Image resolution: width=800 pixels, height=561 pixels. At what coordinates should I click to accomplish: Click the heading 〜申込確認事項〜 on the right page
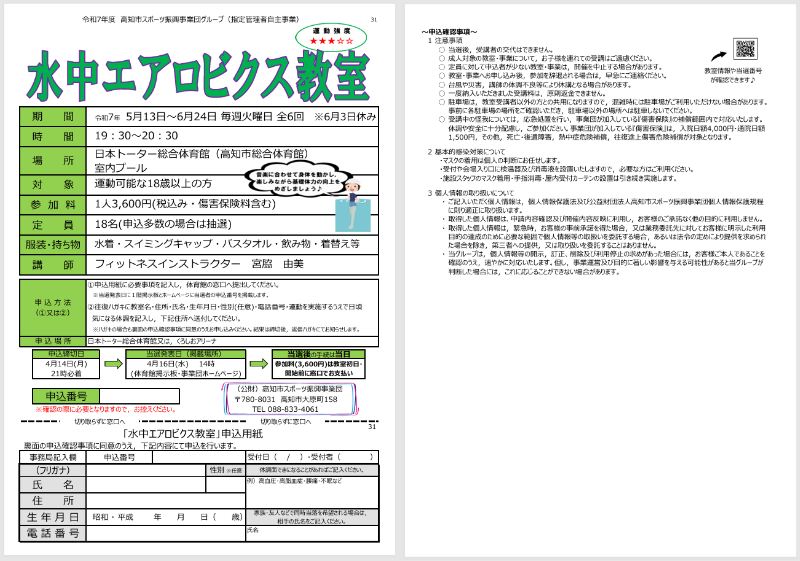(449, 32)
